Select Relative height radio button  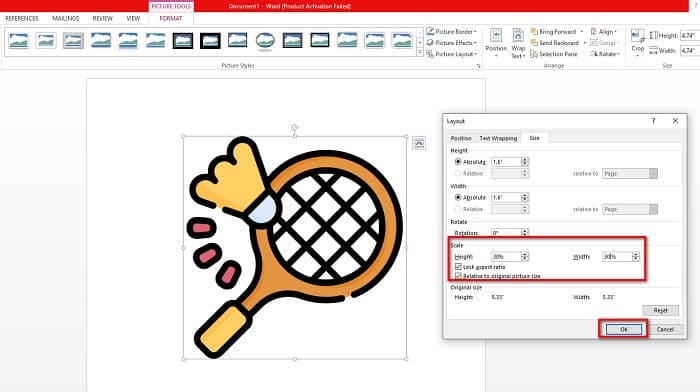[458, 173]
